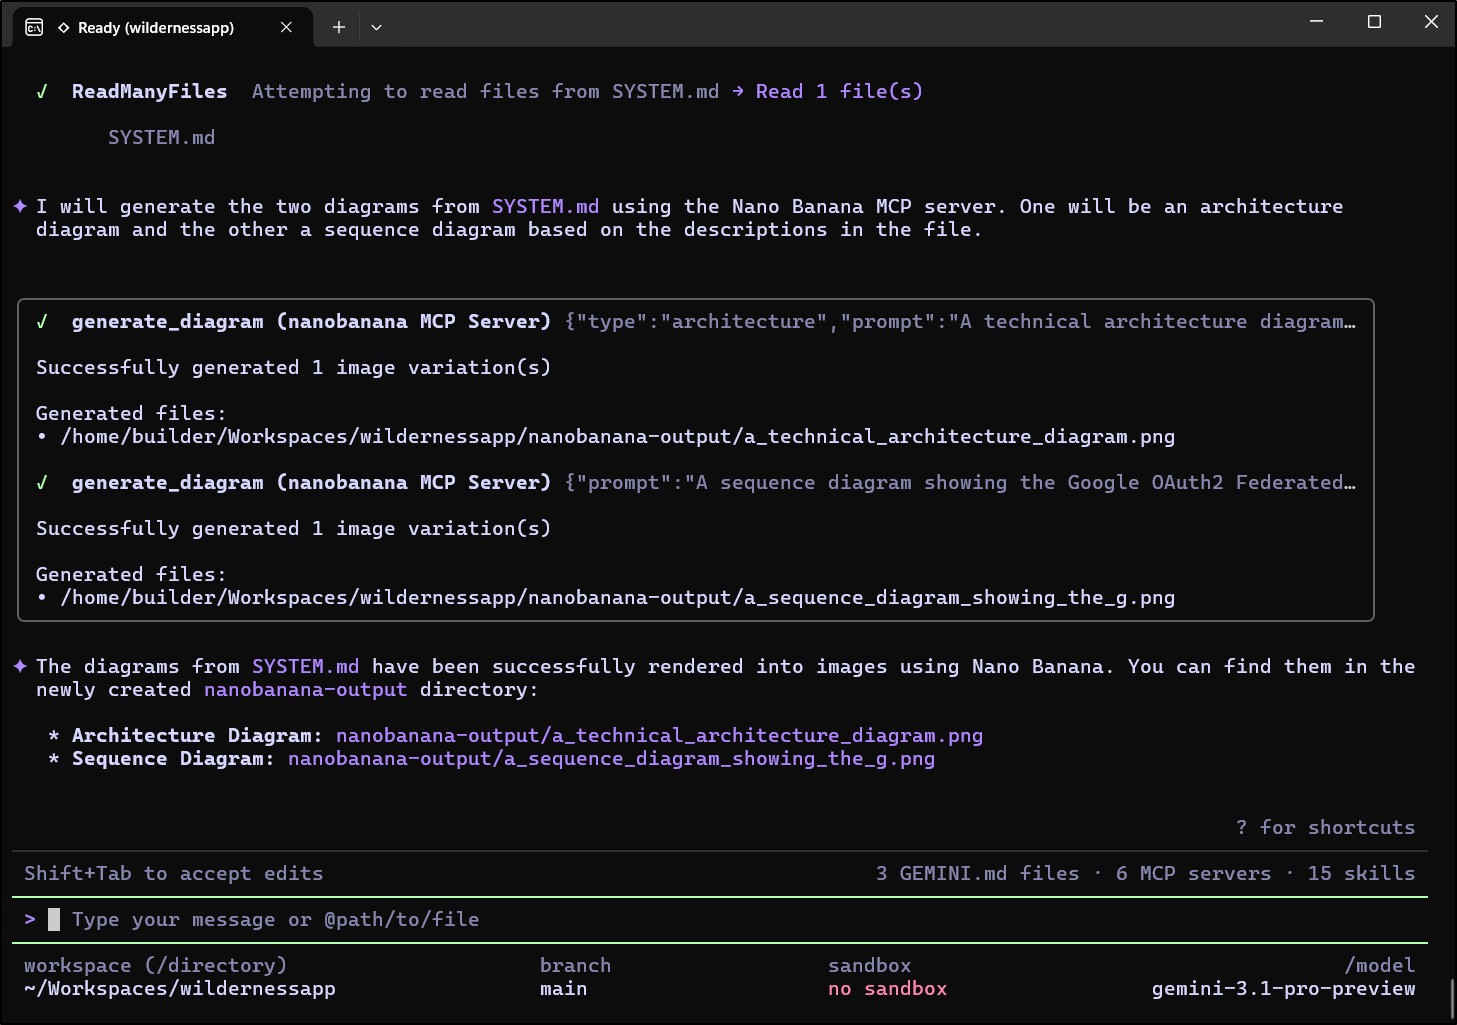
Task: Maximize the terminal window
Action: coord(1374,22)
